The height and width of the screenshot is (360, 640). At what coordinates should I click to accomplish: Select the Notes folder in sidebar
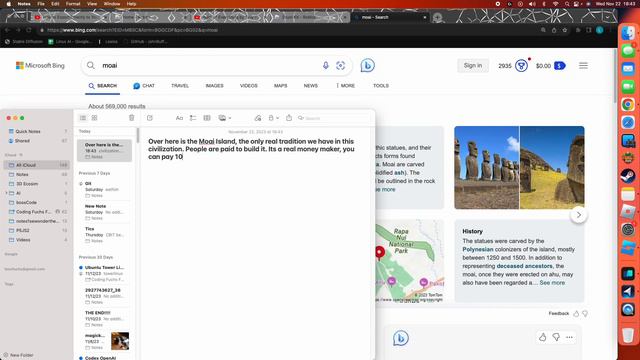(x=37, y=174)
